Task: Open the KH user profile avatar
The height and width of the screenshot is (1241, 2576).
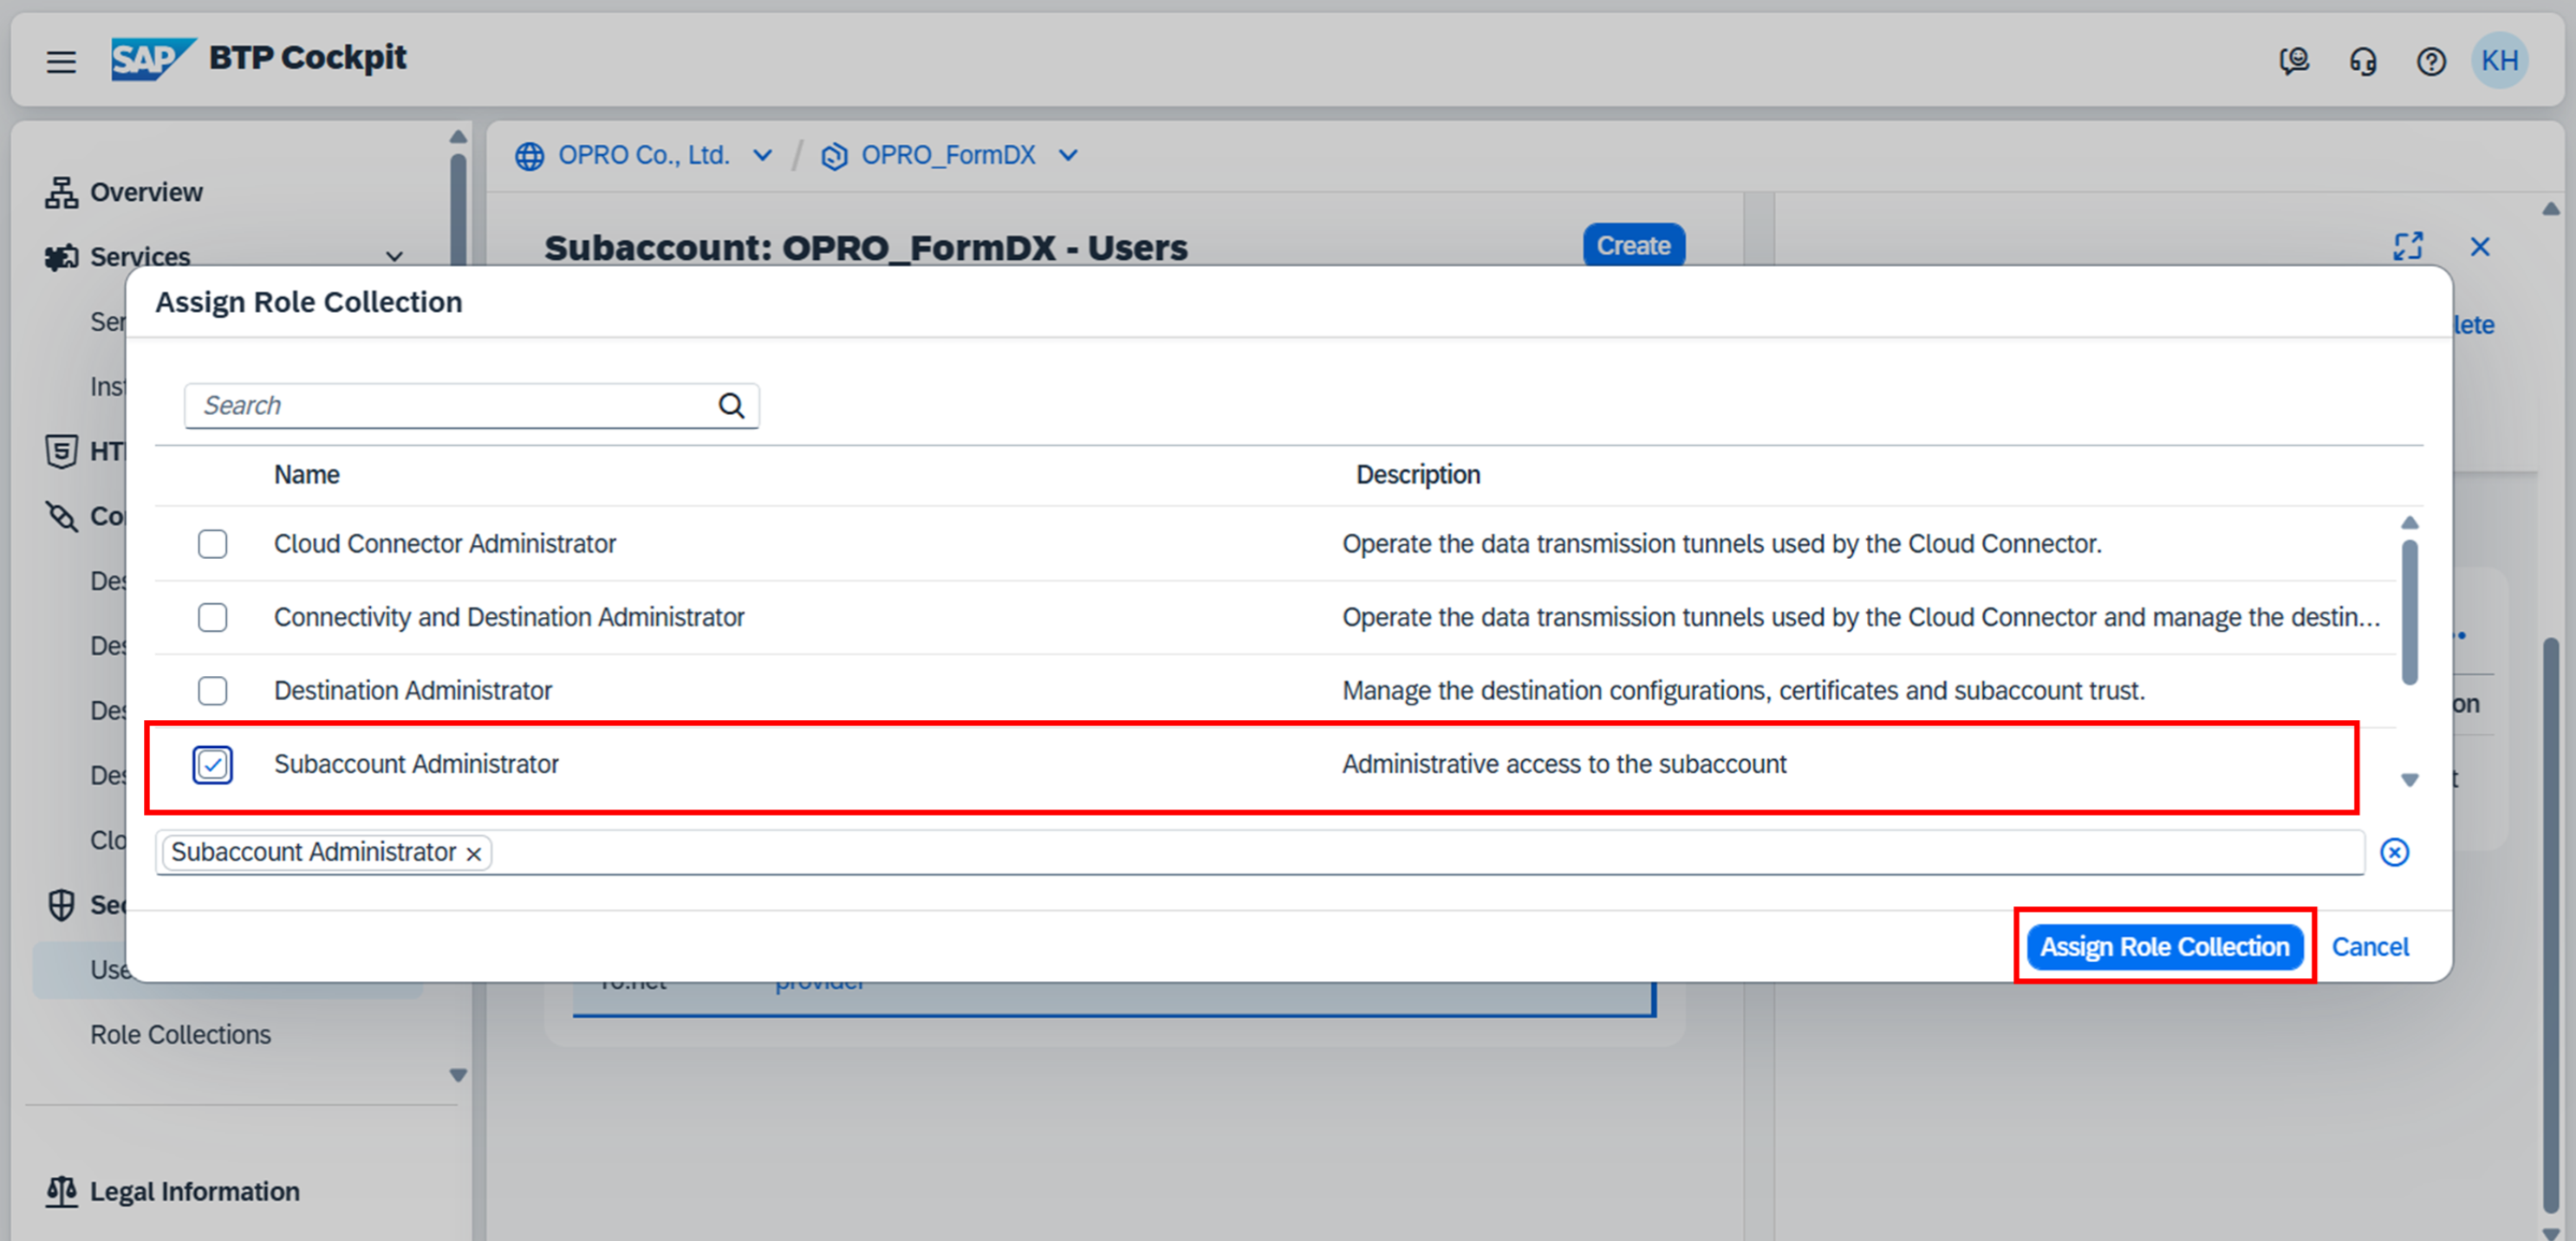Action: point(2499,61)
